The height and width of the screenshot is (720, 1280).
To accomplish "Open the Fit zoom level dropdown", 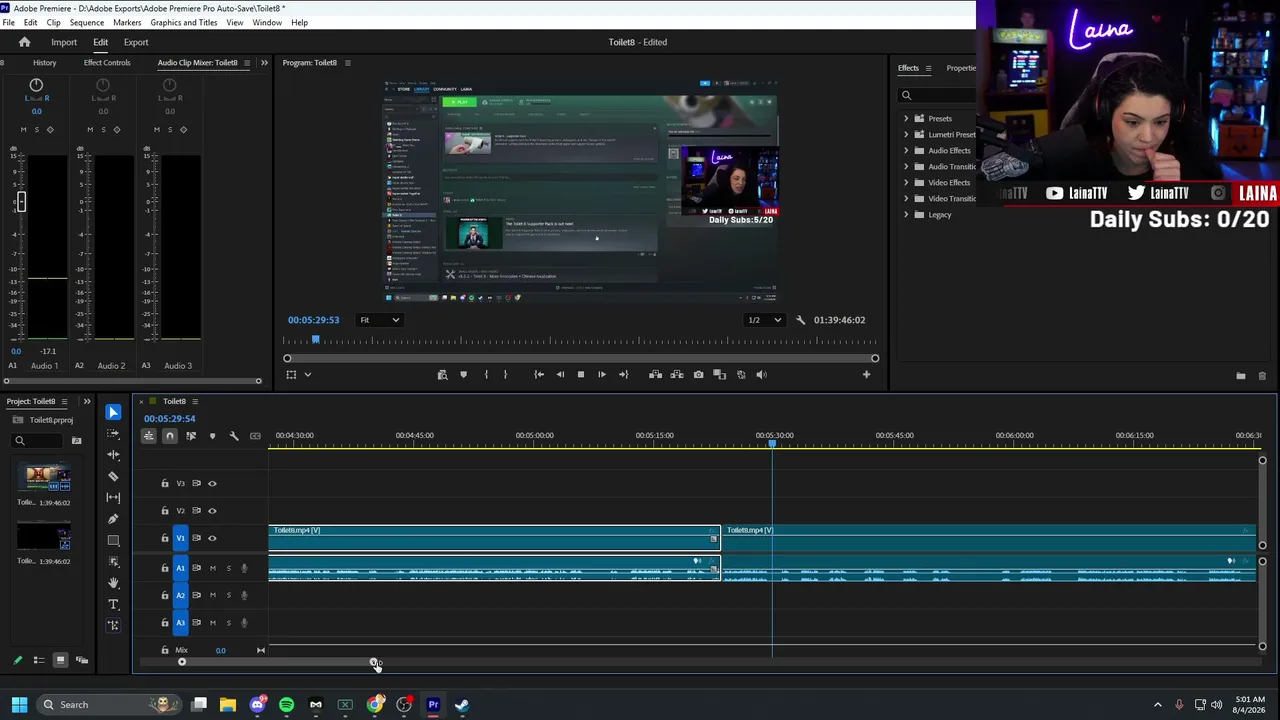I will pos(380,320).
